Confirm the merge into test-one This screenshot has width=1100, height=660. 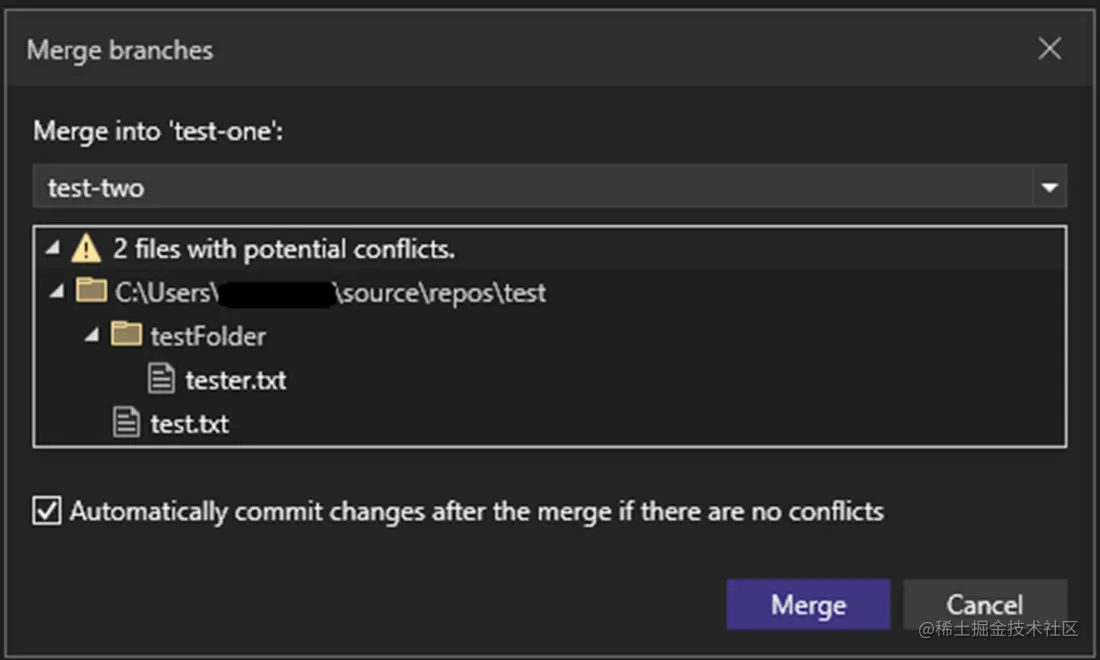(x=807, y=604)
